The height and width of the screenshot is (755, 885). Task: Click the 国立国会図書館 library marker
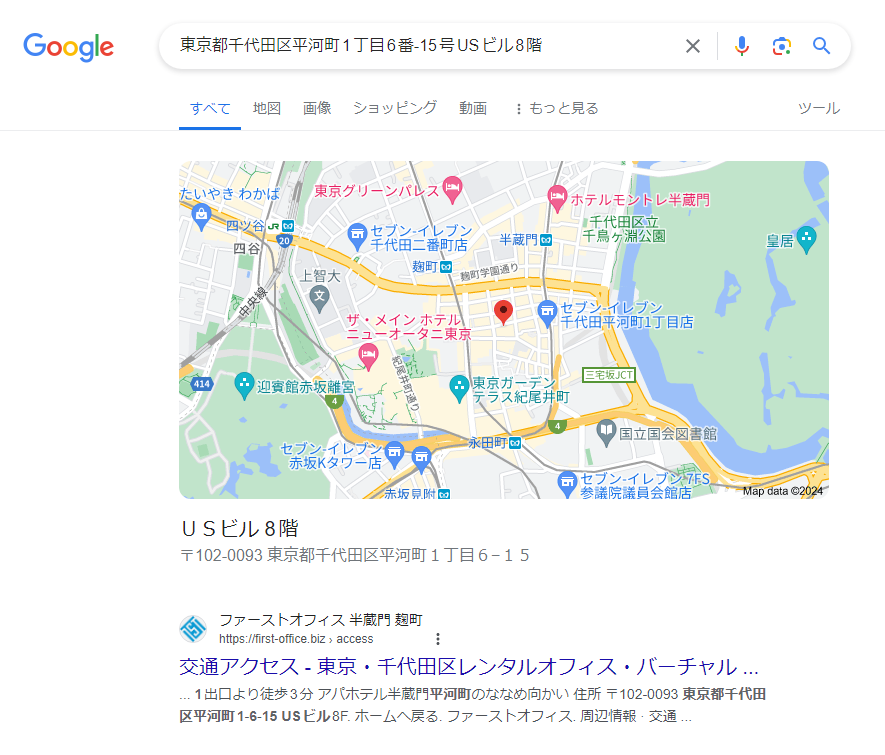point(606,433)
